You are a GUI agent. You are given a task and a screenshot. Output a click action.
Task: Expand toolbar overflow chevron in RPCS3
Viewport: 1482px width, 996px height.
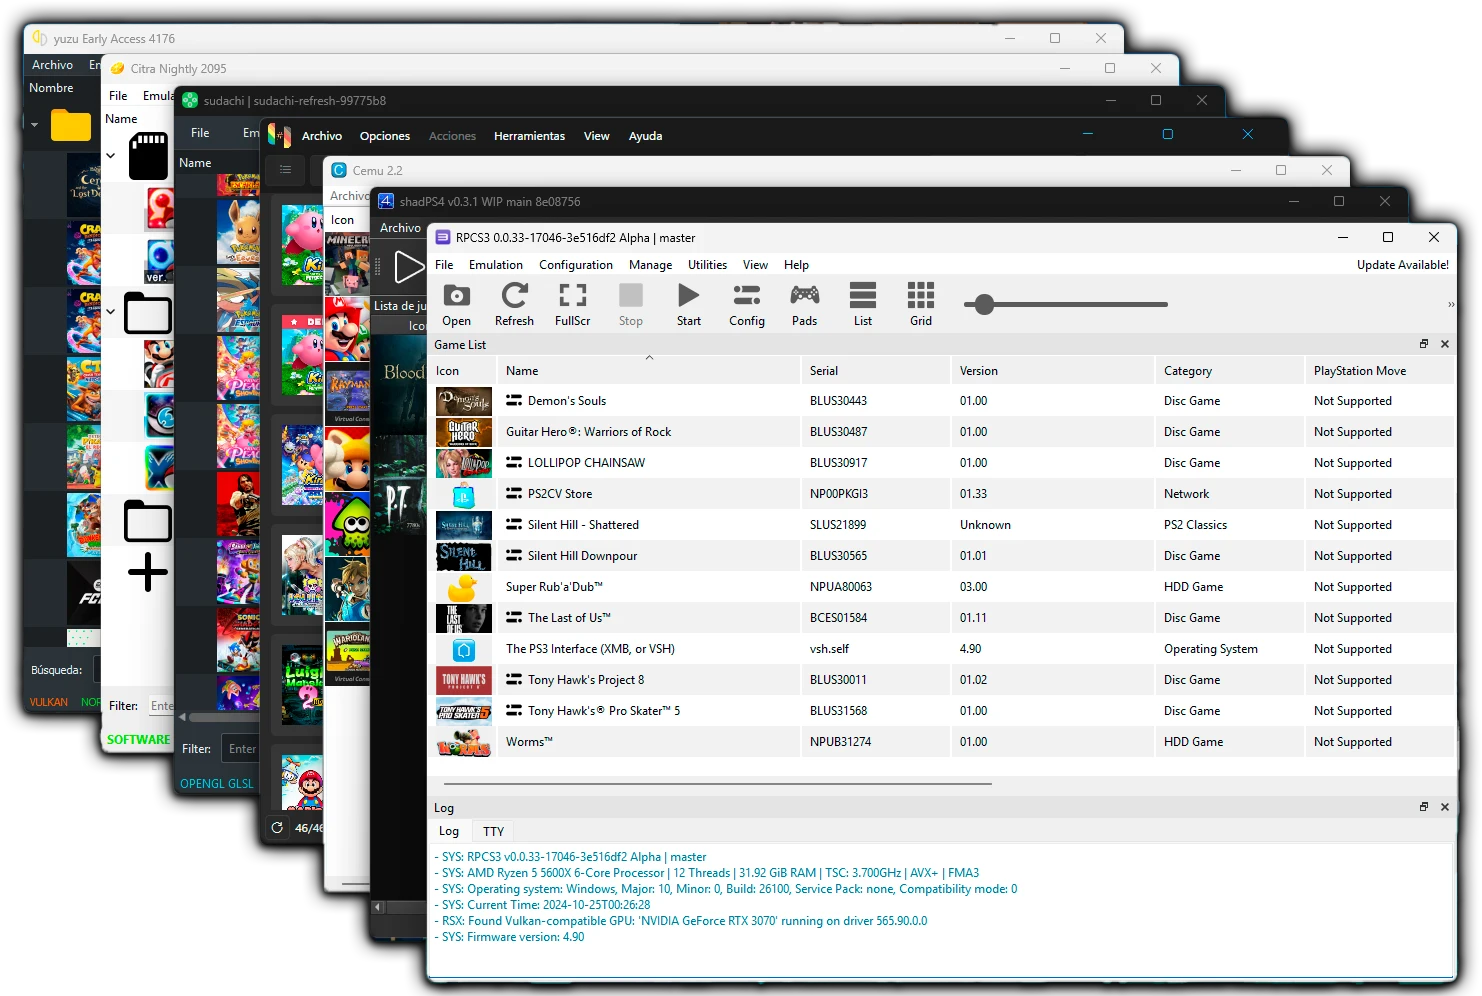click(1450, 304)
